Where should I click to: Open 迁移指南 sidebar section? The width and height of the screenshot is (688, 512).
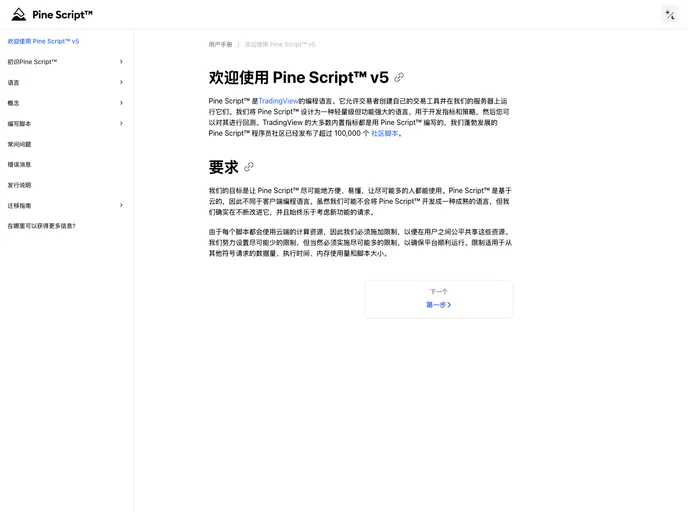pyautogui.click(x=19, y=206)
